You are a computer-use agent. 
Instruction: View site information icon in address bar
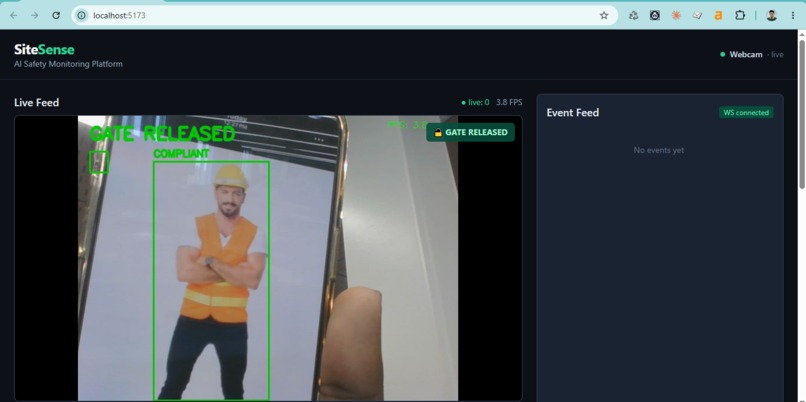81,15
